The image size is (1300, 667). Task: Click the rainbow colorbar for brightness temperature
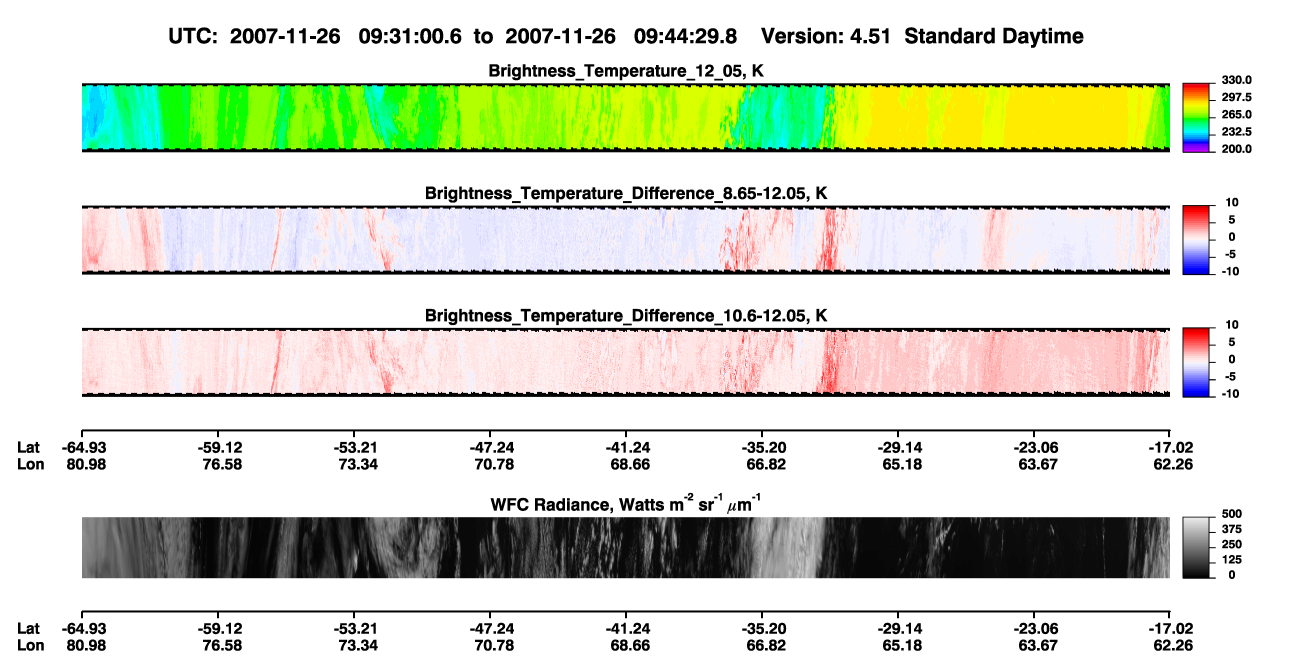point(1196,118)
